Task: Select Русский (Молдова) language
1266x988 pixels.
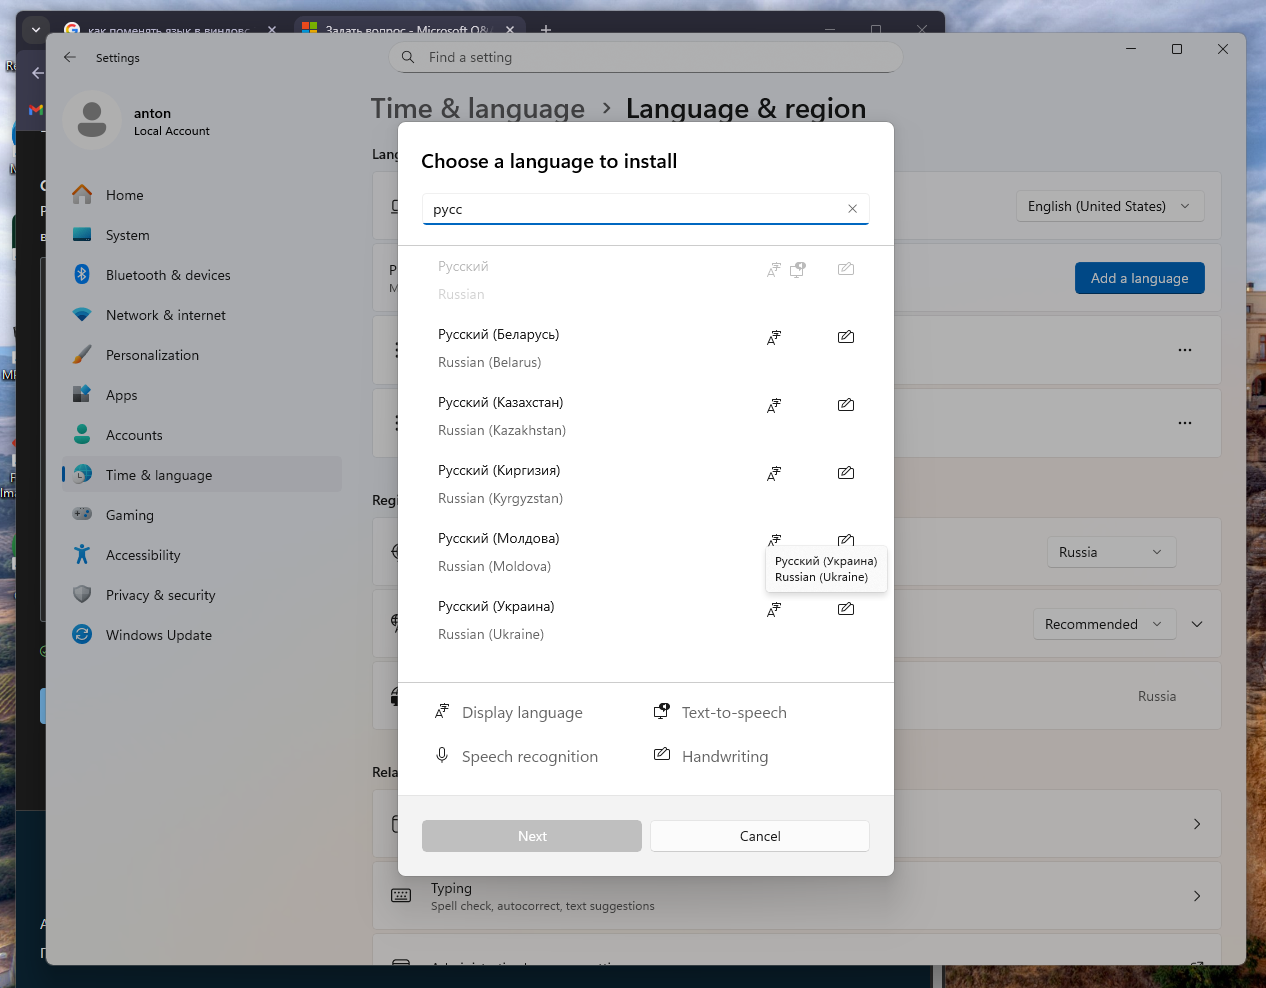Action: pos(645,552)
